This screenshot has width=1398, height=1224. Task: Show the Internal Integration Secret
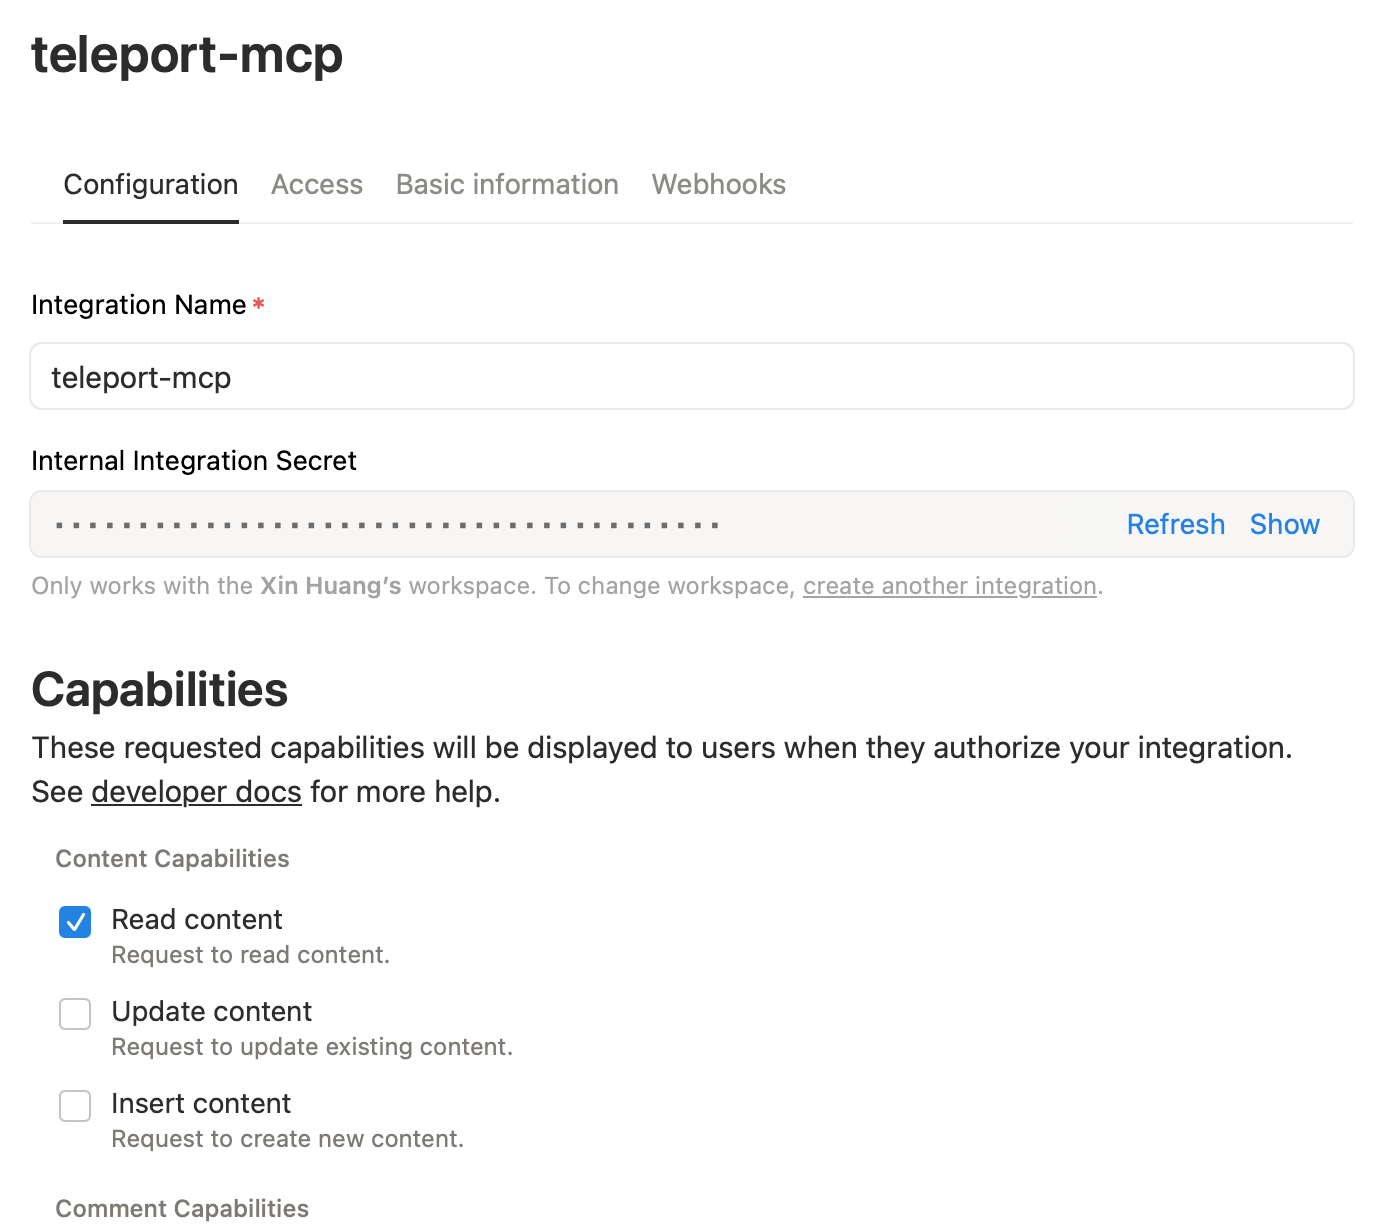(1284, 524)
